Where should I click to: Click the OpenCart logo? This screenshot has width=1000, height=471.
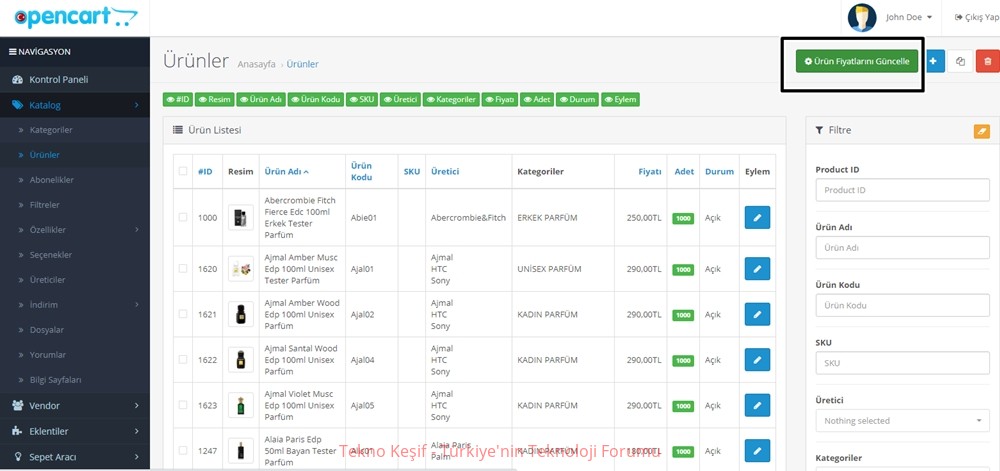coord(76,17)
